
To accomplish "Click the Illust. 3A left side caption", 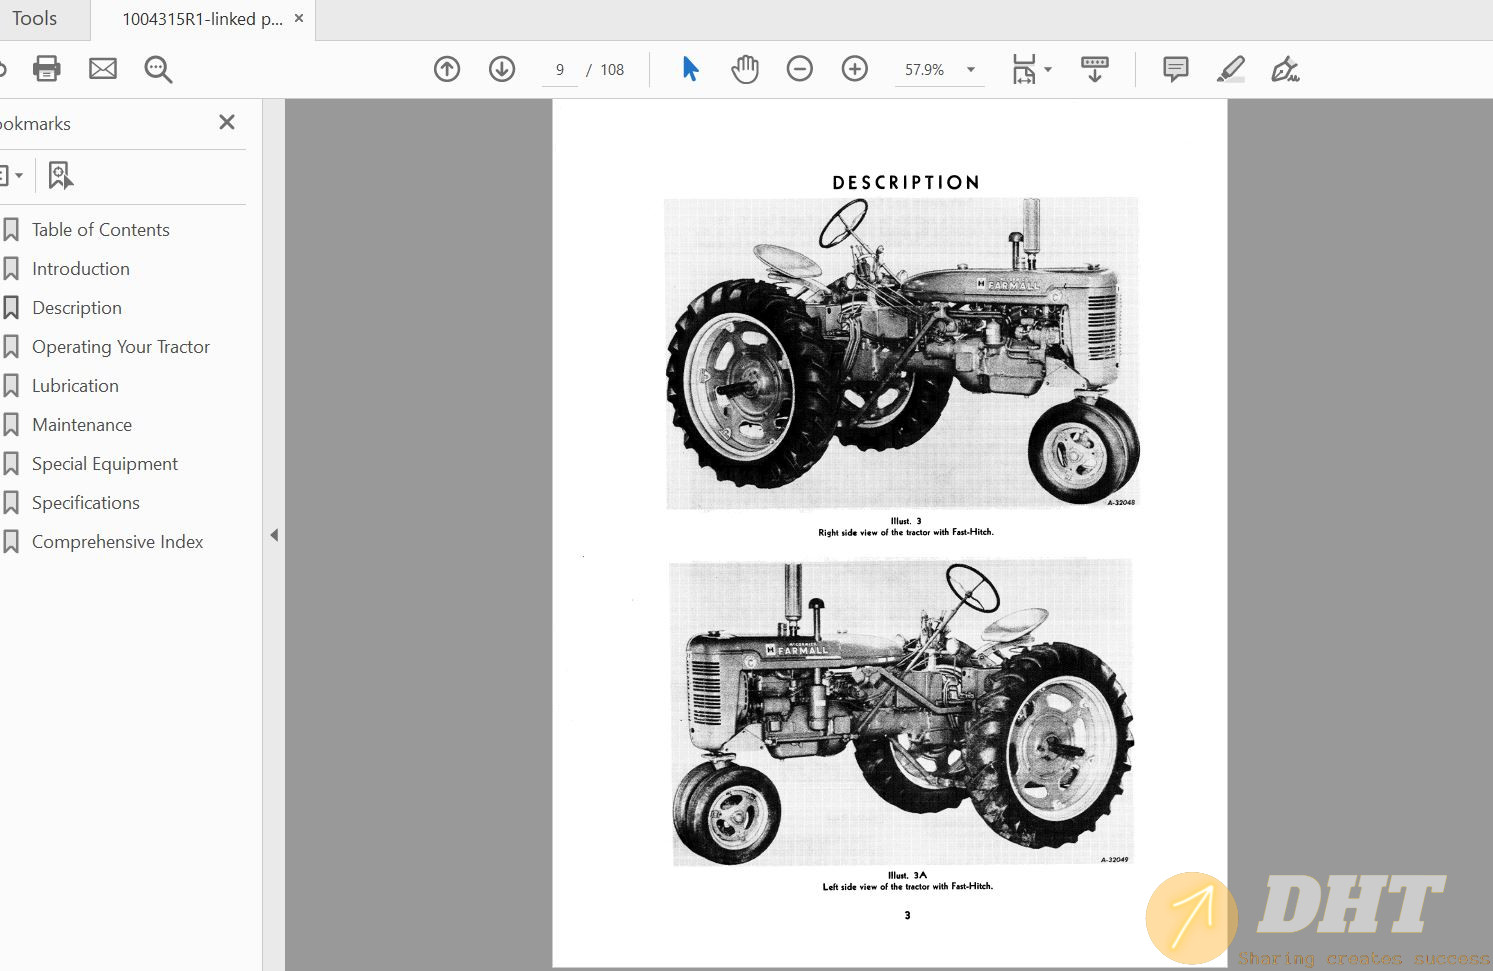I will [x=907, y=881].
